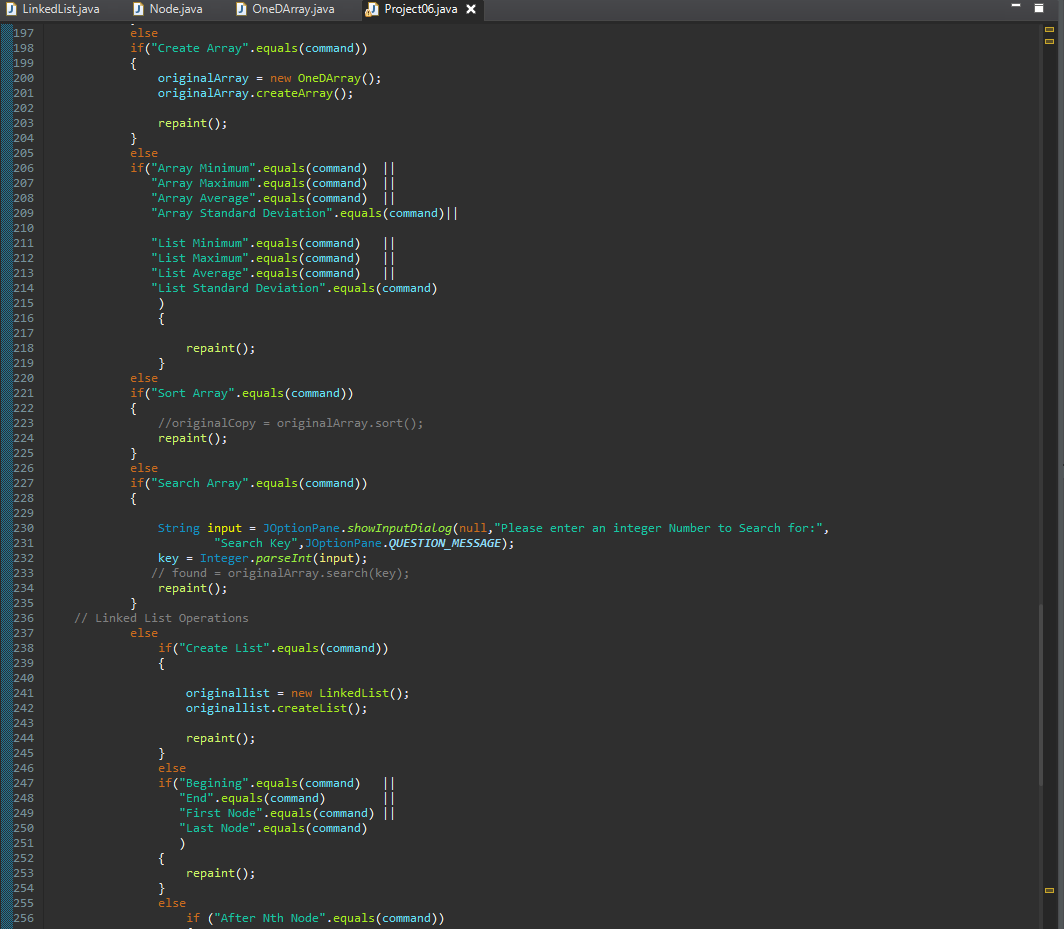Screen dimensions: 1064x929
Task: Click line number 230 in the gutter
Action: pyautogui.click(x=22, y=527)
